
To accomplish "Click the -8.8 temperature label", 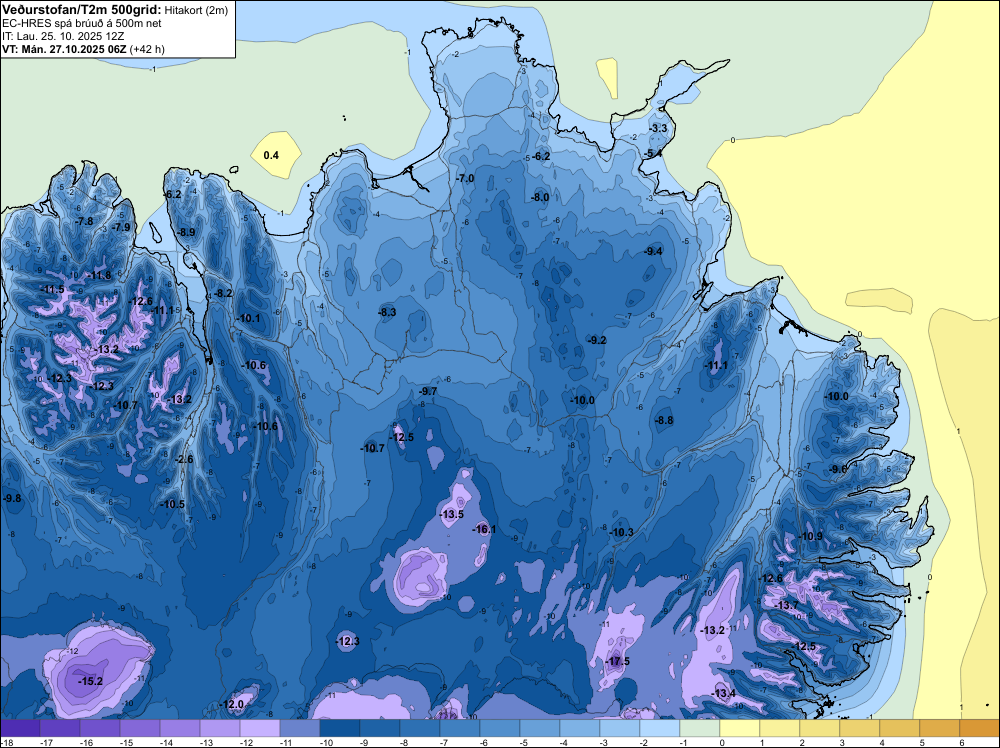I will 664,420.
